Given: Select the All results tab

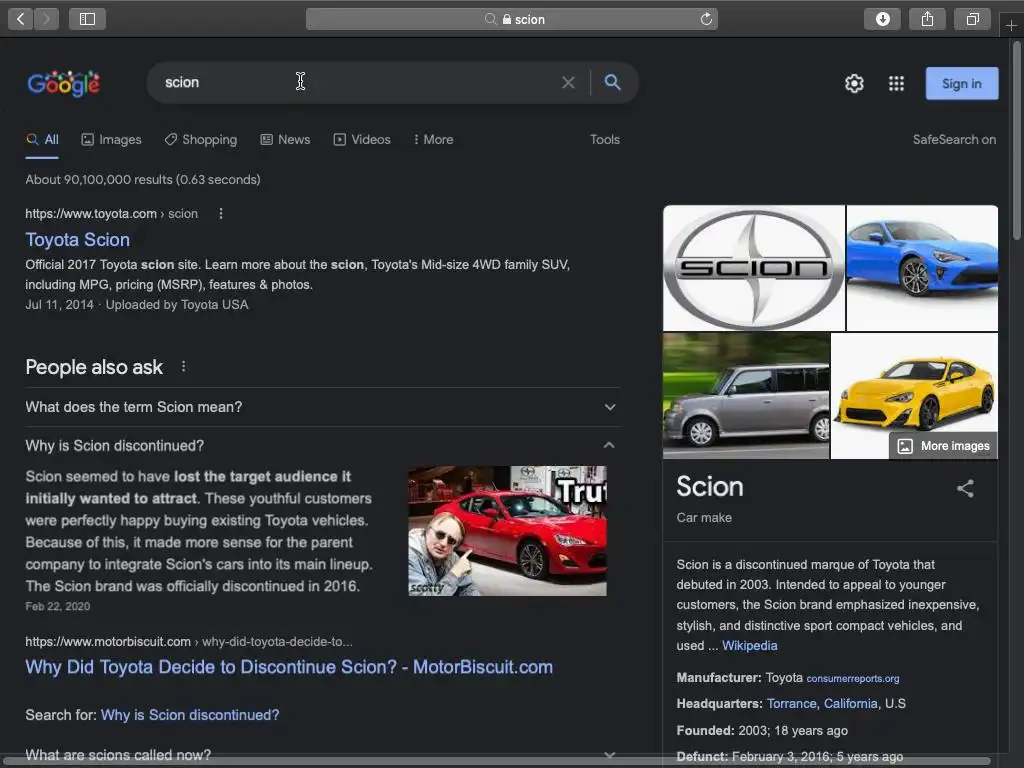Looking at the screenshot, I should coord(42,139).
